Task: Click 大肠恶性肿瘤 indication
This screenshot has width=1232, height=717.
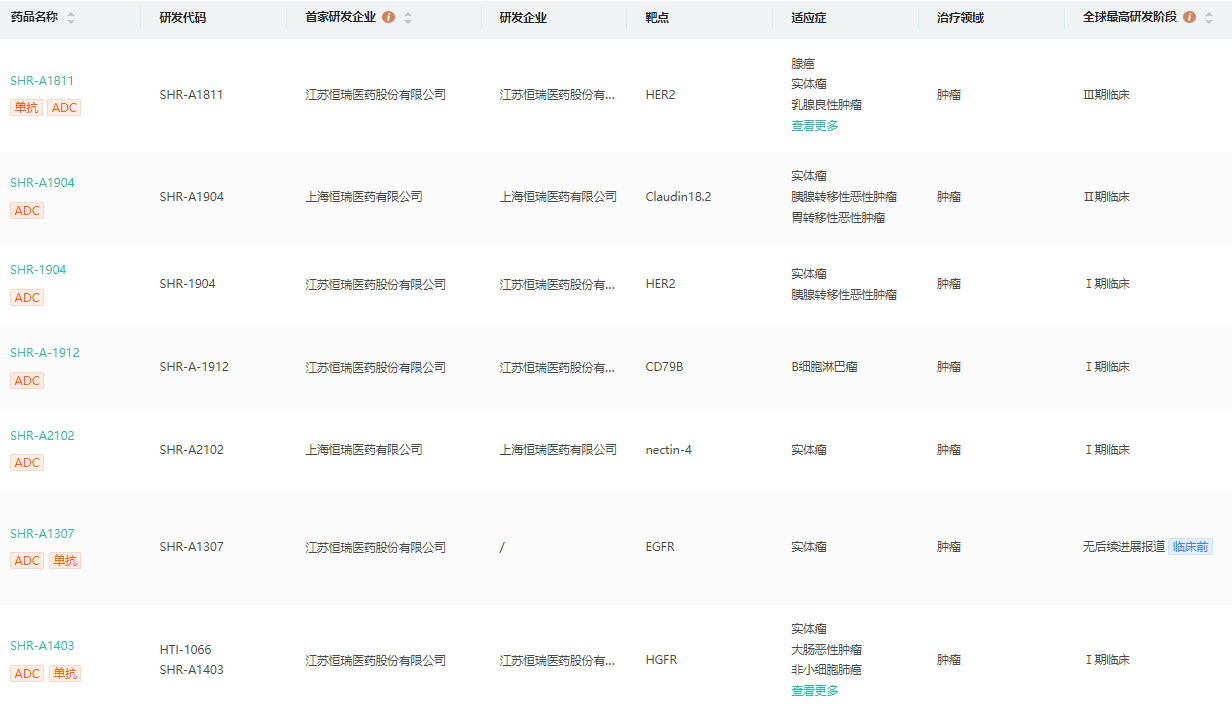Action: [827, 650]
